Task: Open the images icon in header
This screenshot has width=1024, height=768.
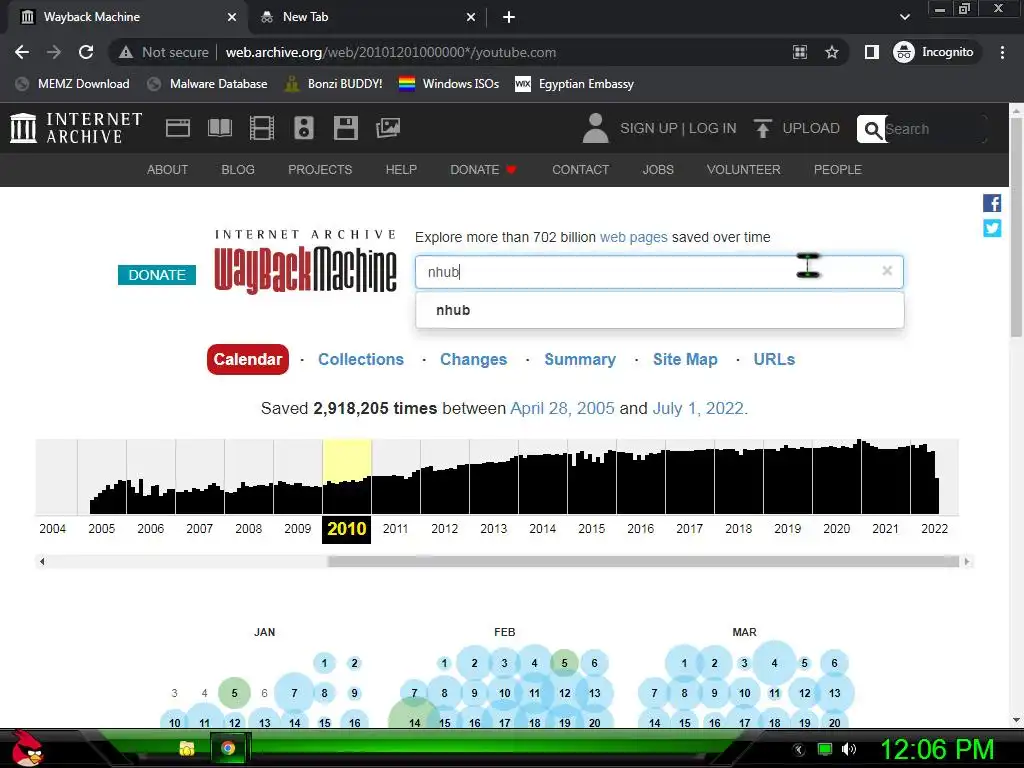Action: point(388,128)
